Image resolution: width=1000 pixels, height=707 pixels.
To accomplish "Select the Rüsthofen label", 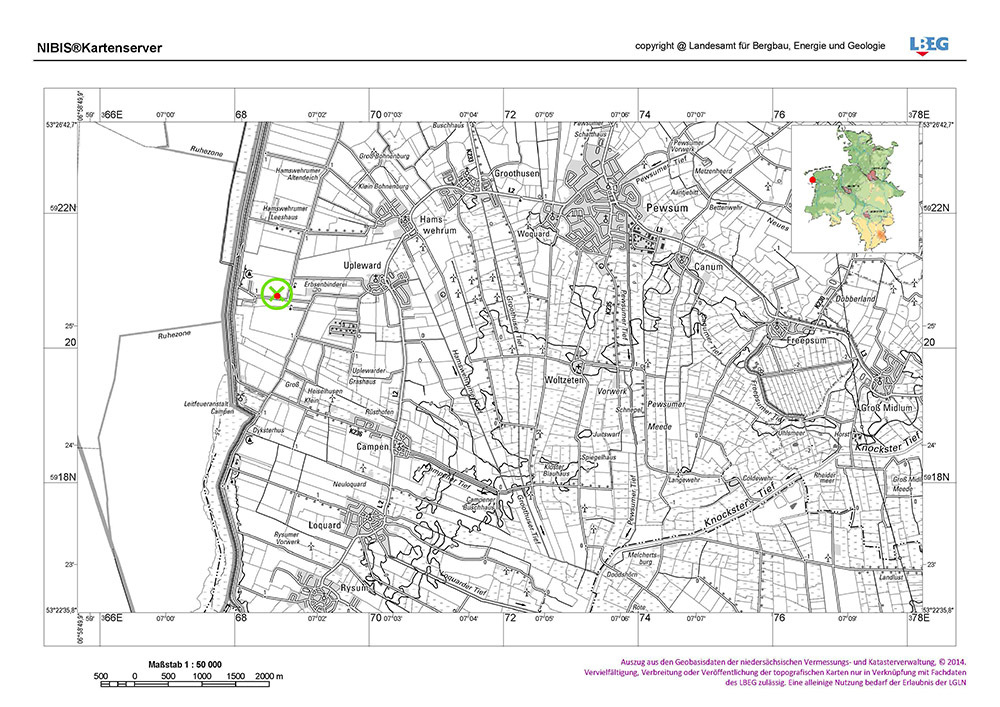I will point(379,412).
